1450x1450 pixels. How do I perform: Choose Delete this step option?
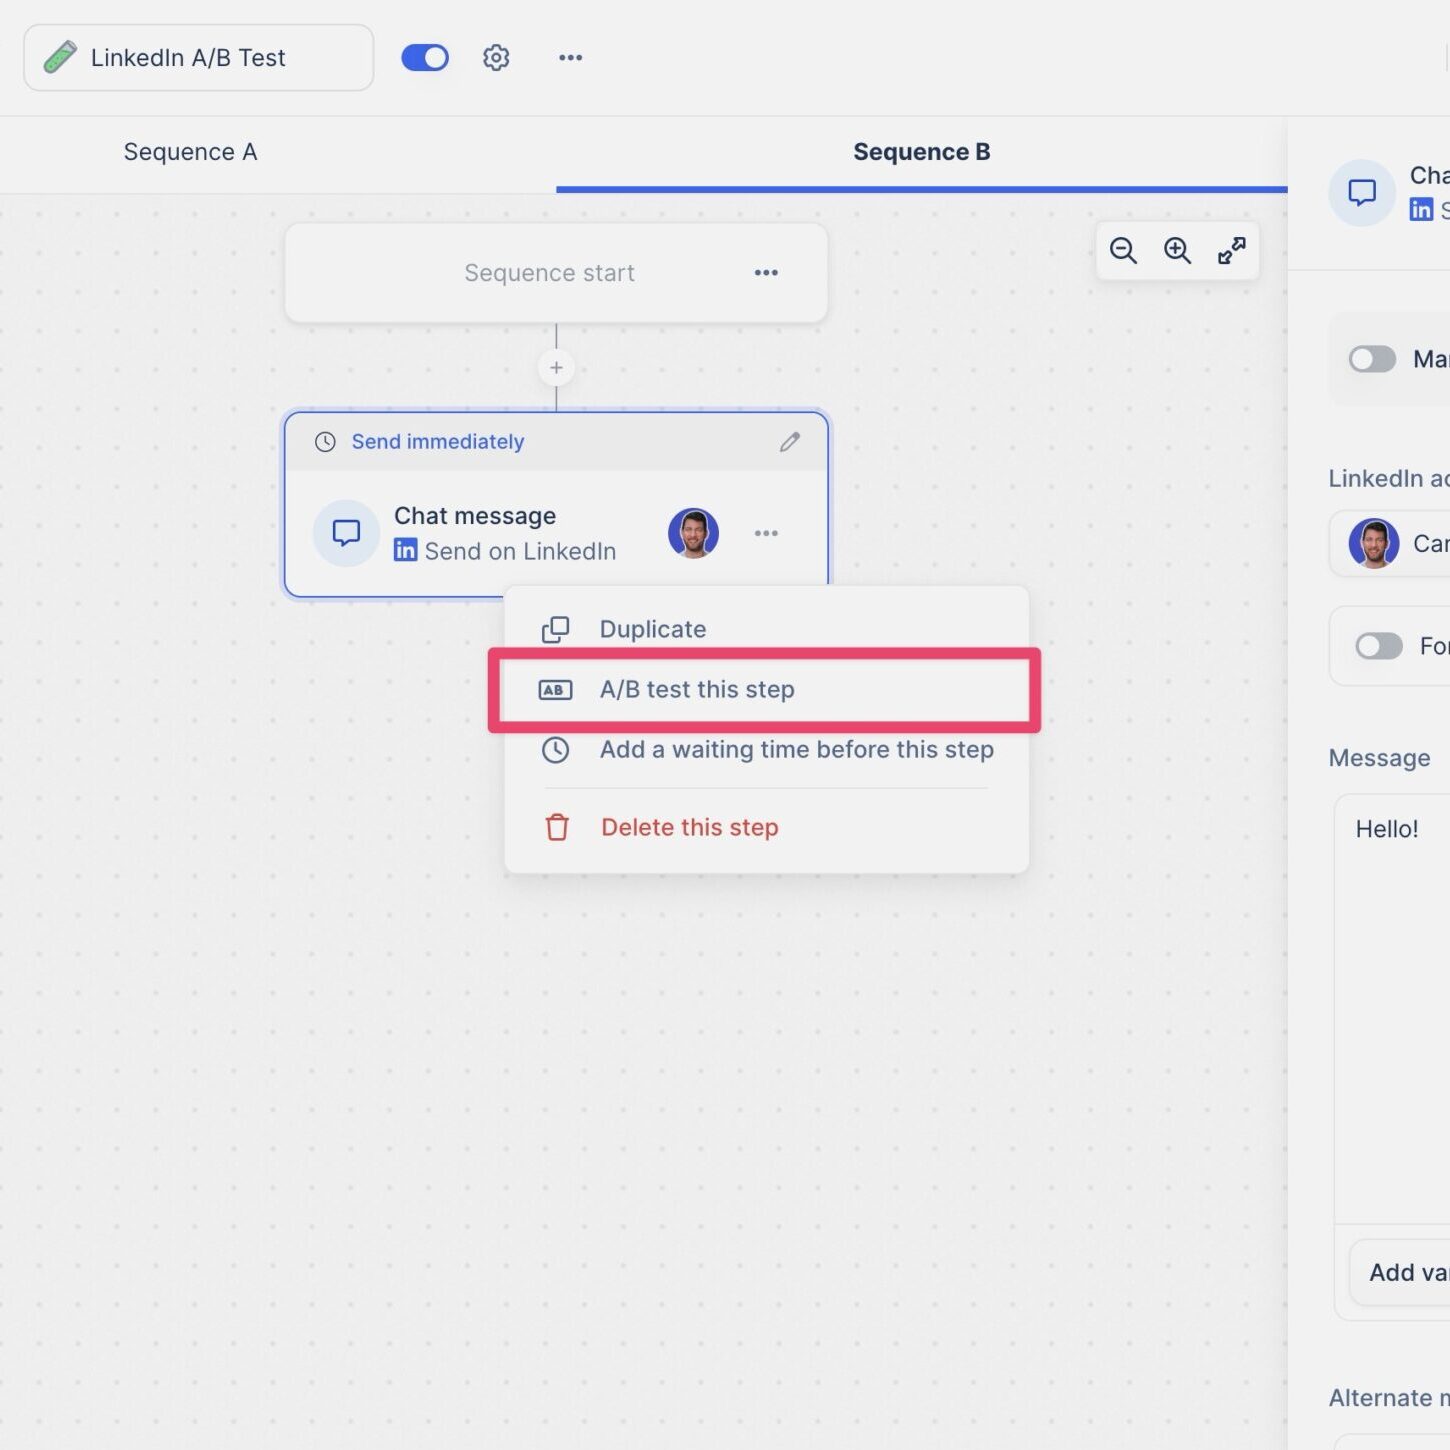point(689,828)
